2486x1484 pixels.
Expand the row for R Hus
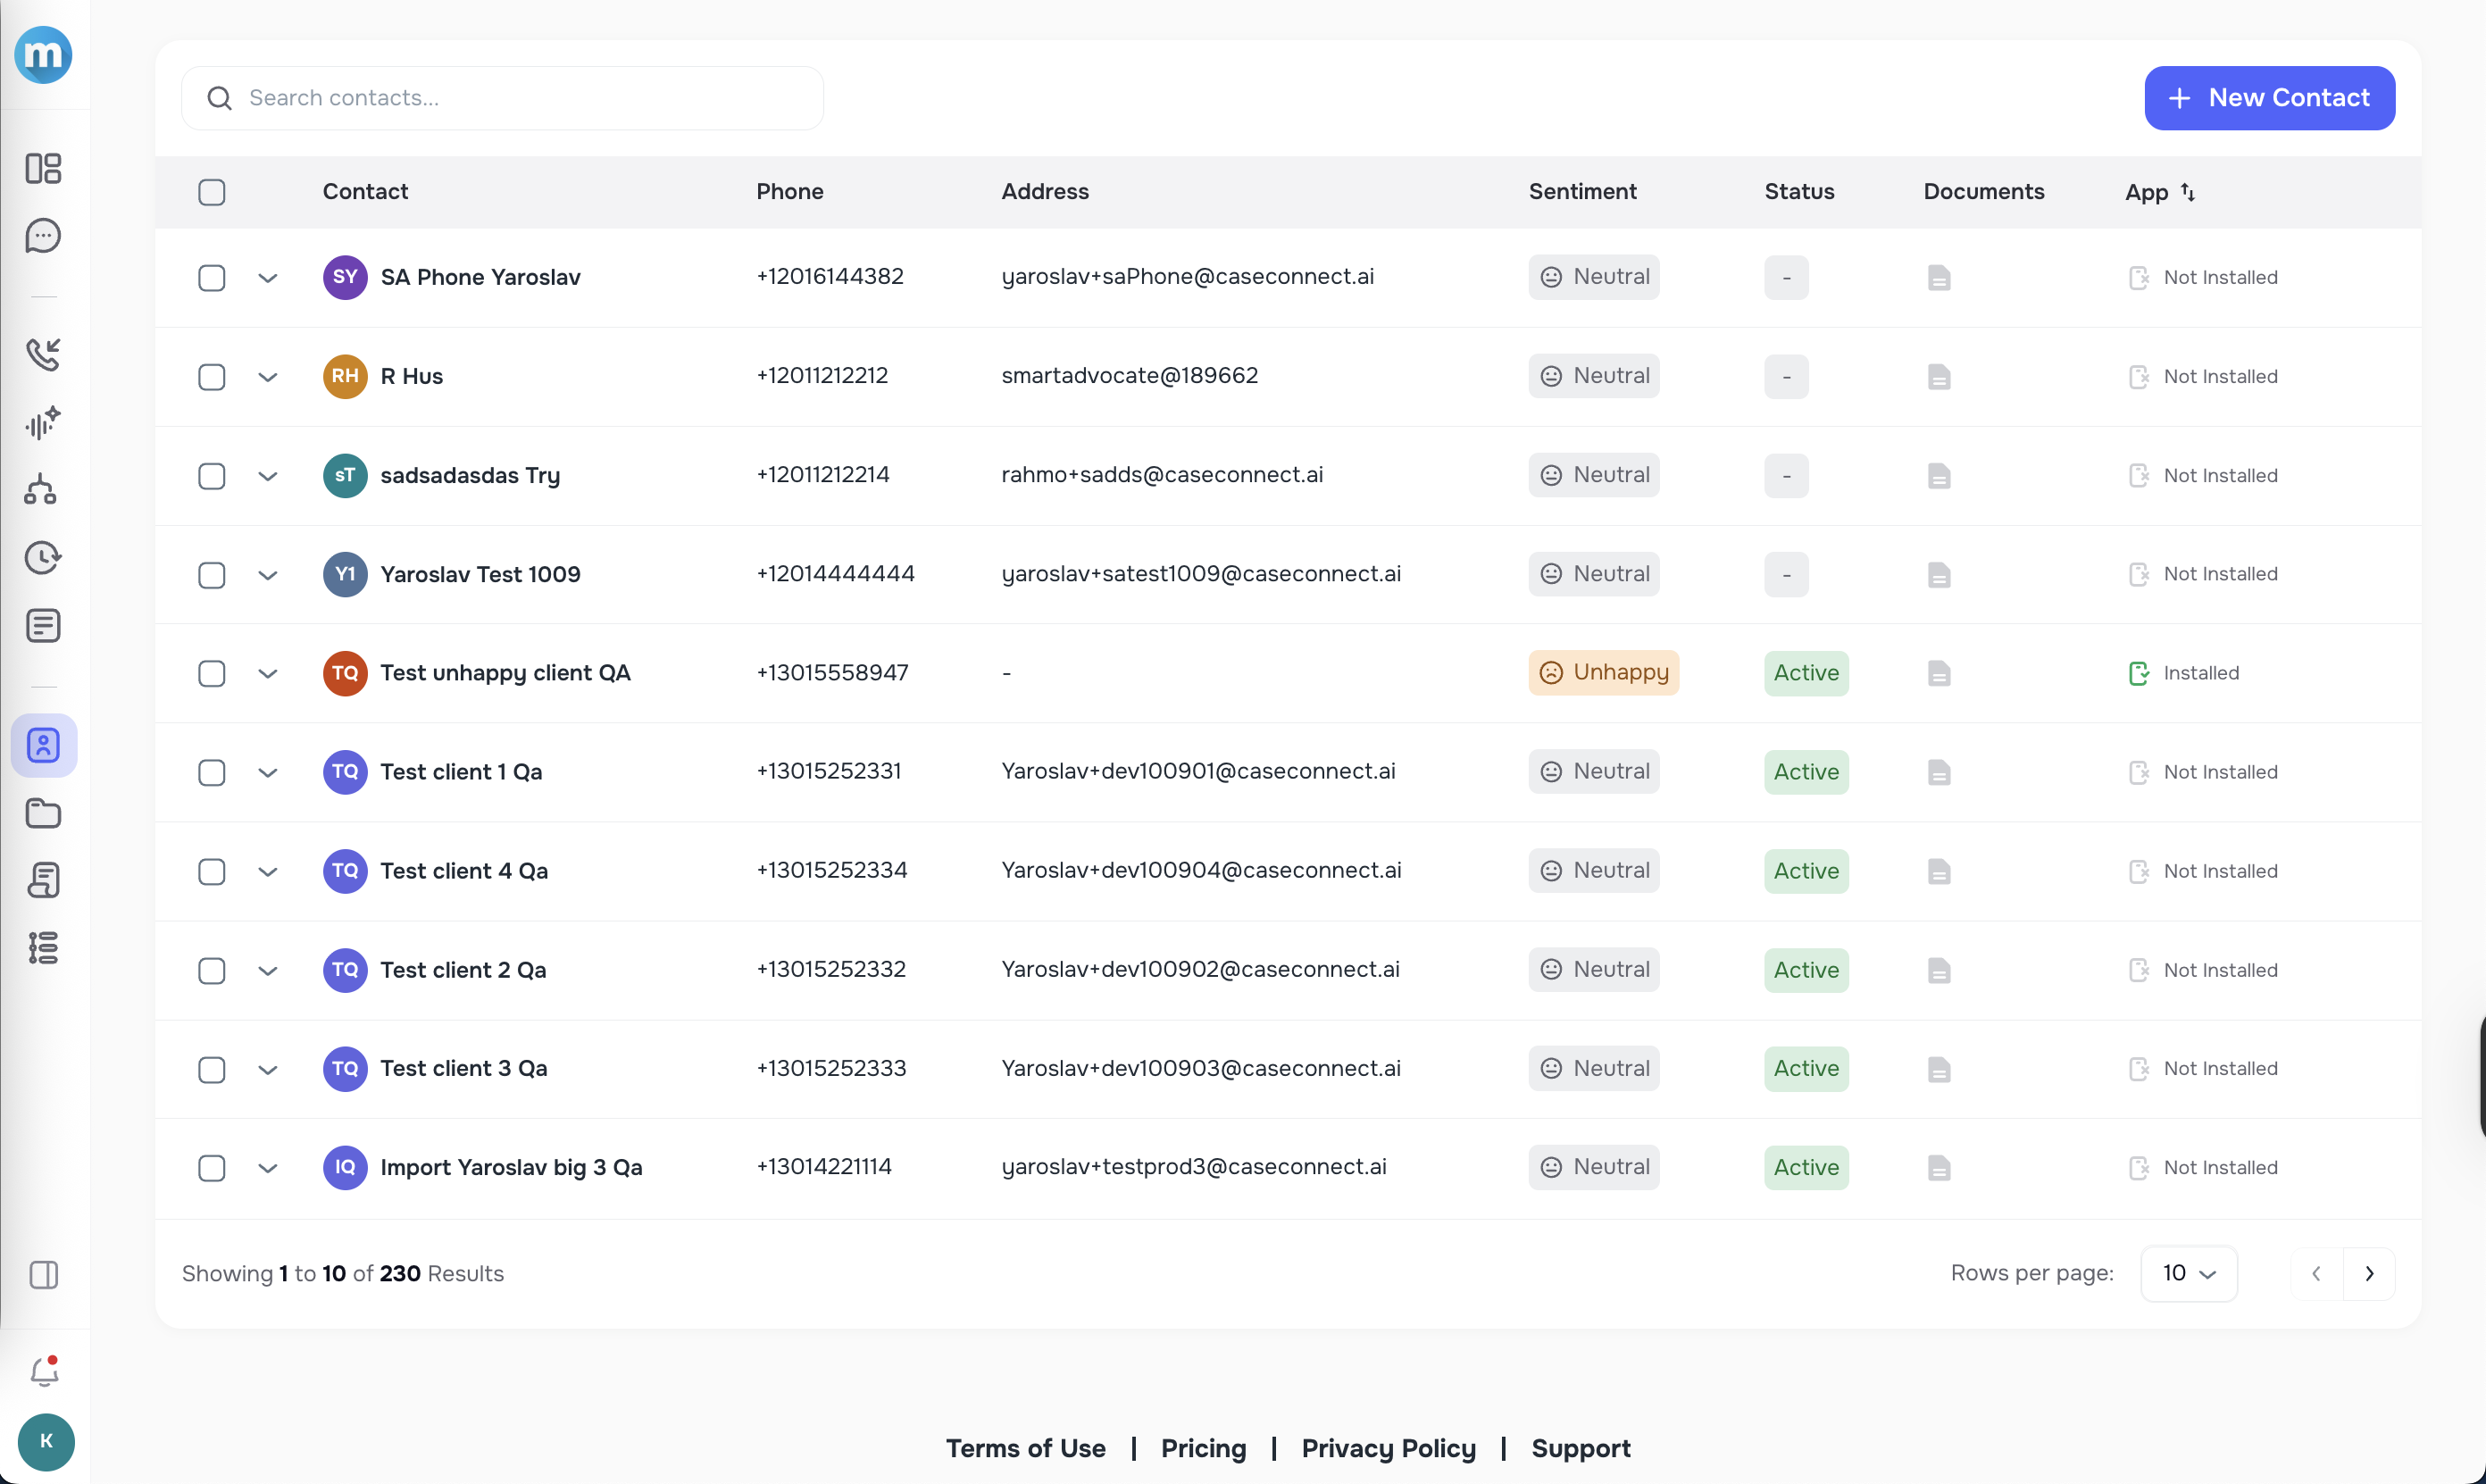click(x=267, y=377)
